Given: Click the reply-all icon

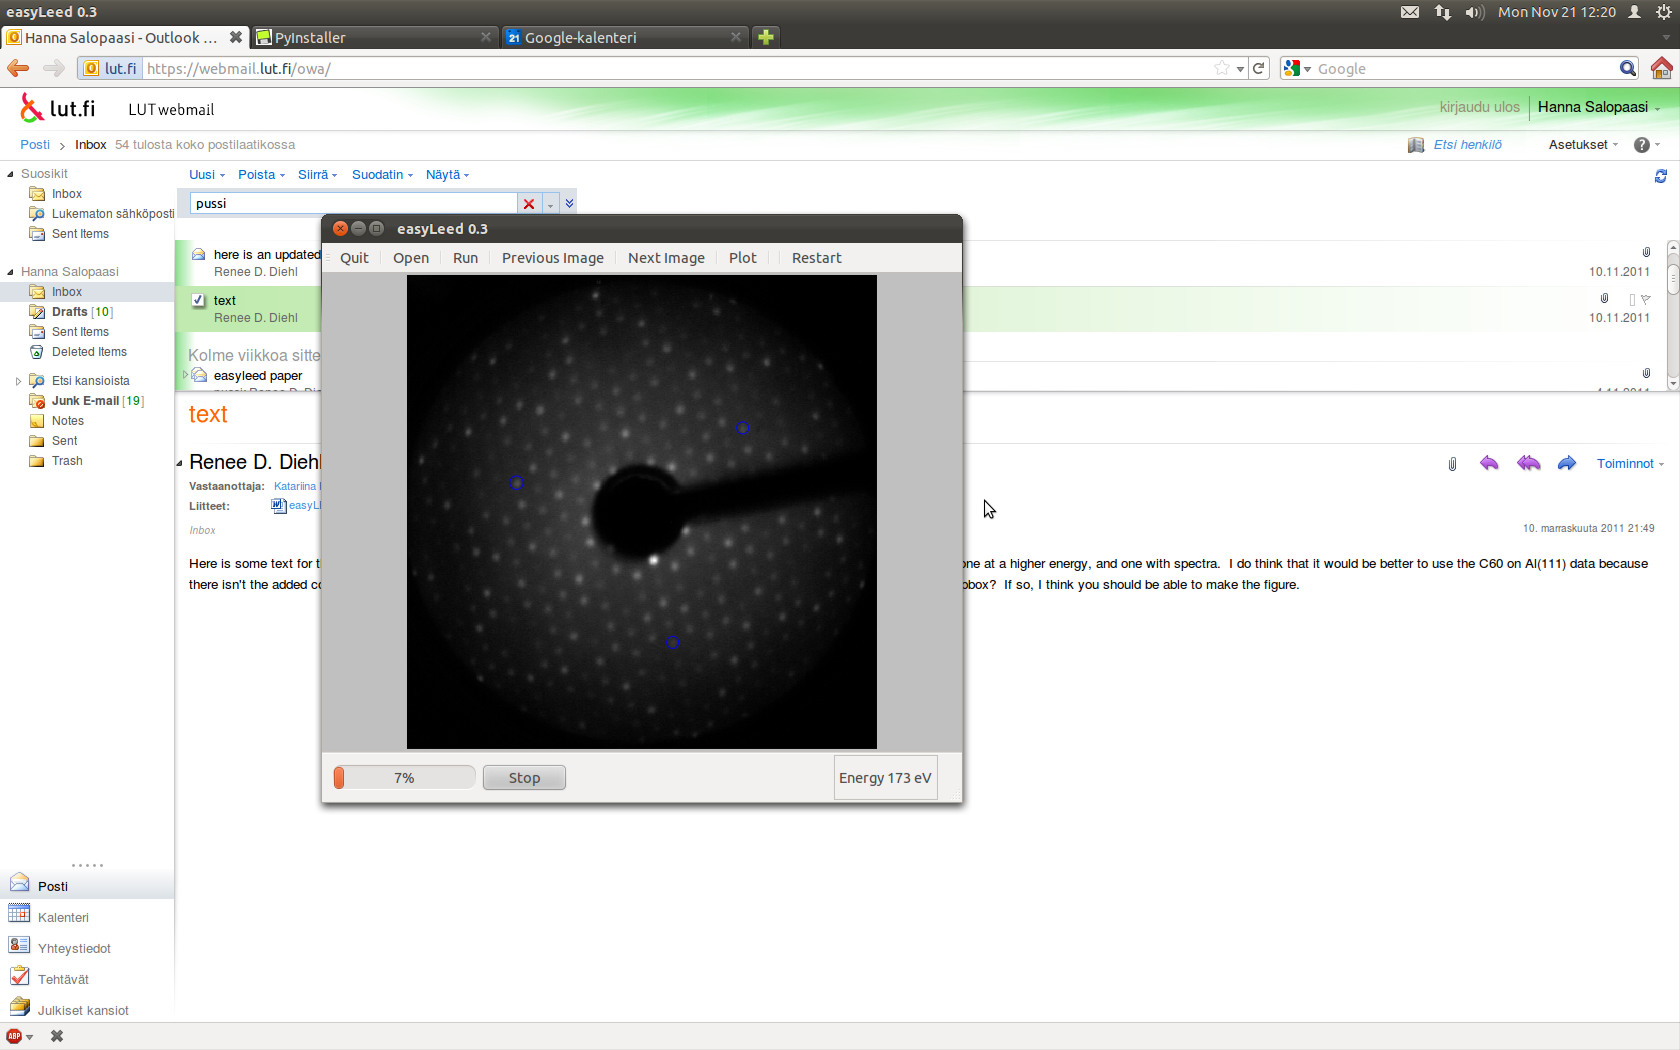Looking at the screenshot, I should coord(1528,463).
